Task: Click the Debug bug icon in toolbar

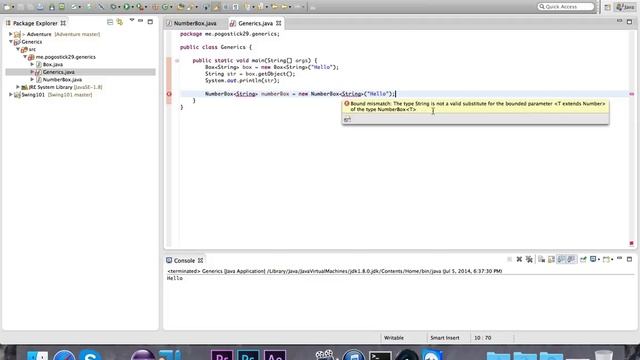Action: [x=113, y=7]
